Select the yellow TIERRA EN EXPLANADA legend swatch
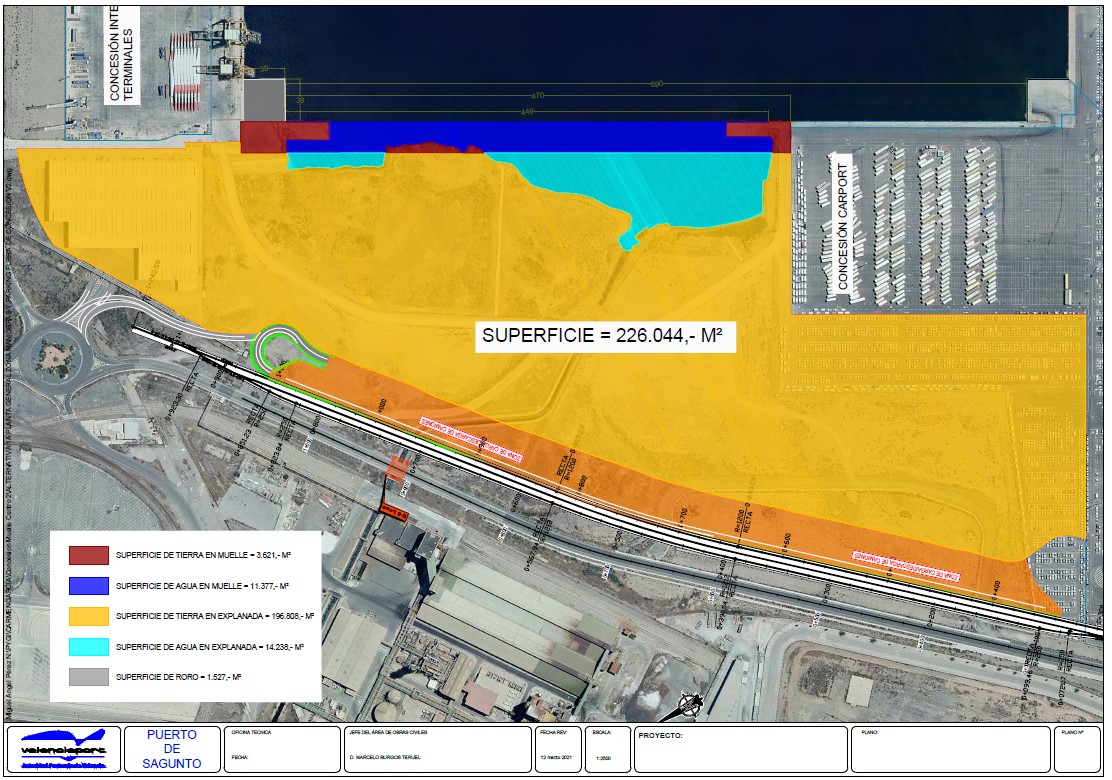Image resolution: width=1112 pixels, height=780 pixels. (88, 616)
